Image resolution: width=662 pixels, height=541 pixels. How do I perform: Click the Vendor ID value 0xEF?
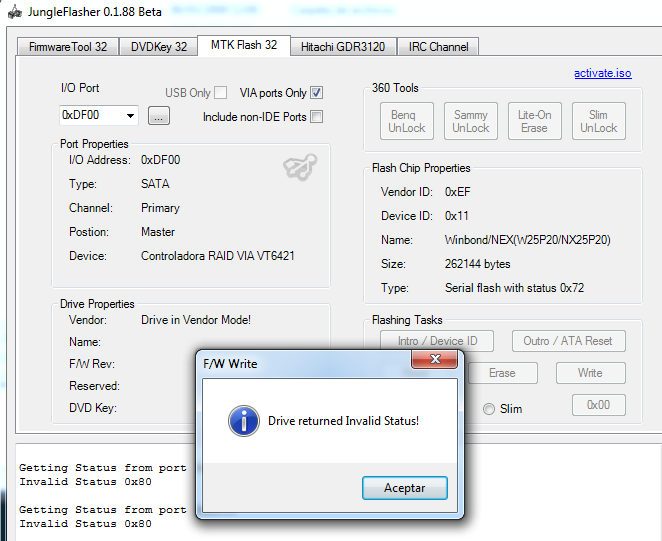(x=457, y=192)
